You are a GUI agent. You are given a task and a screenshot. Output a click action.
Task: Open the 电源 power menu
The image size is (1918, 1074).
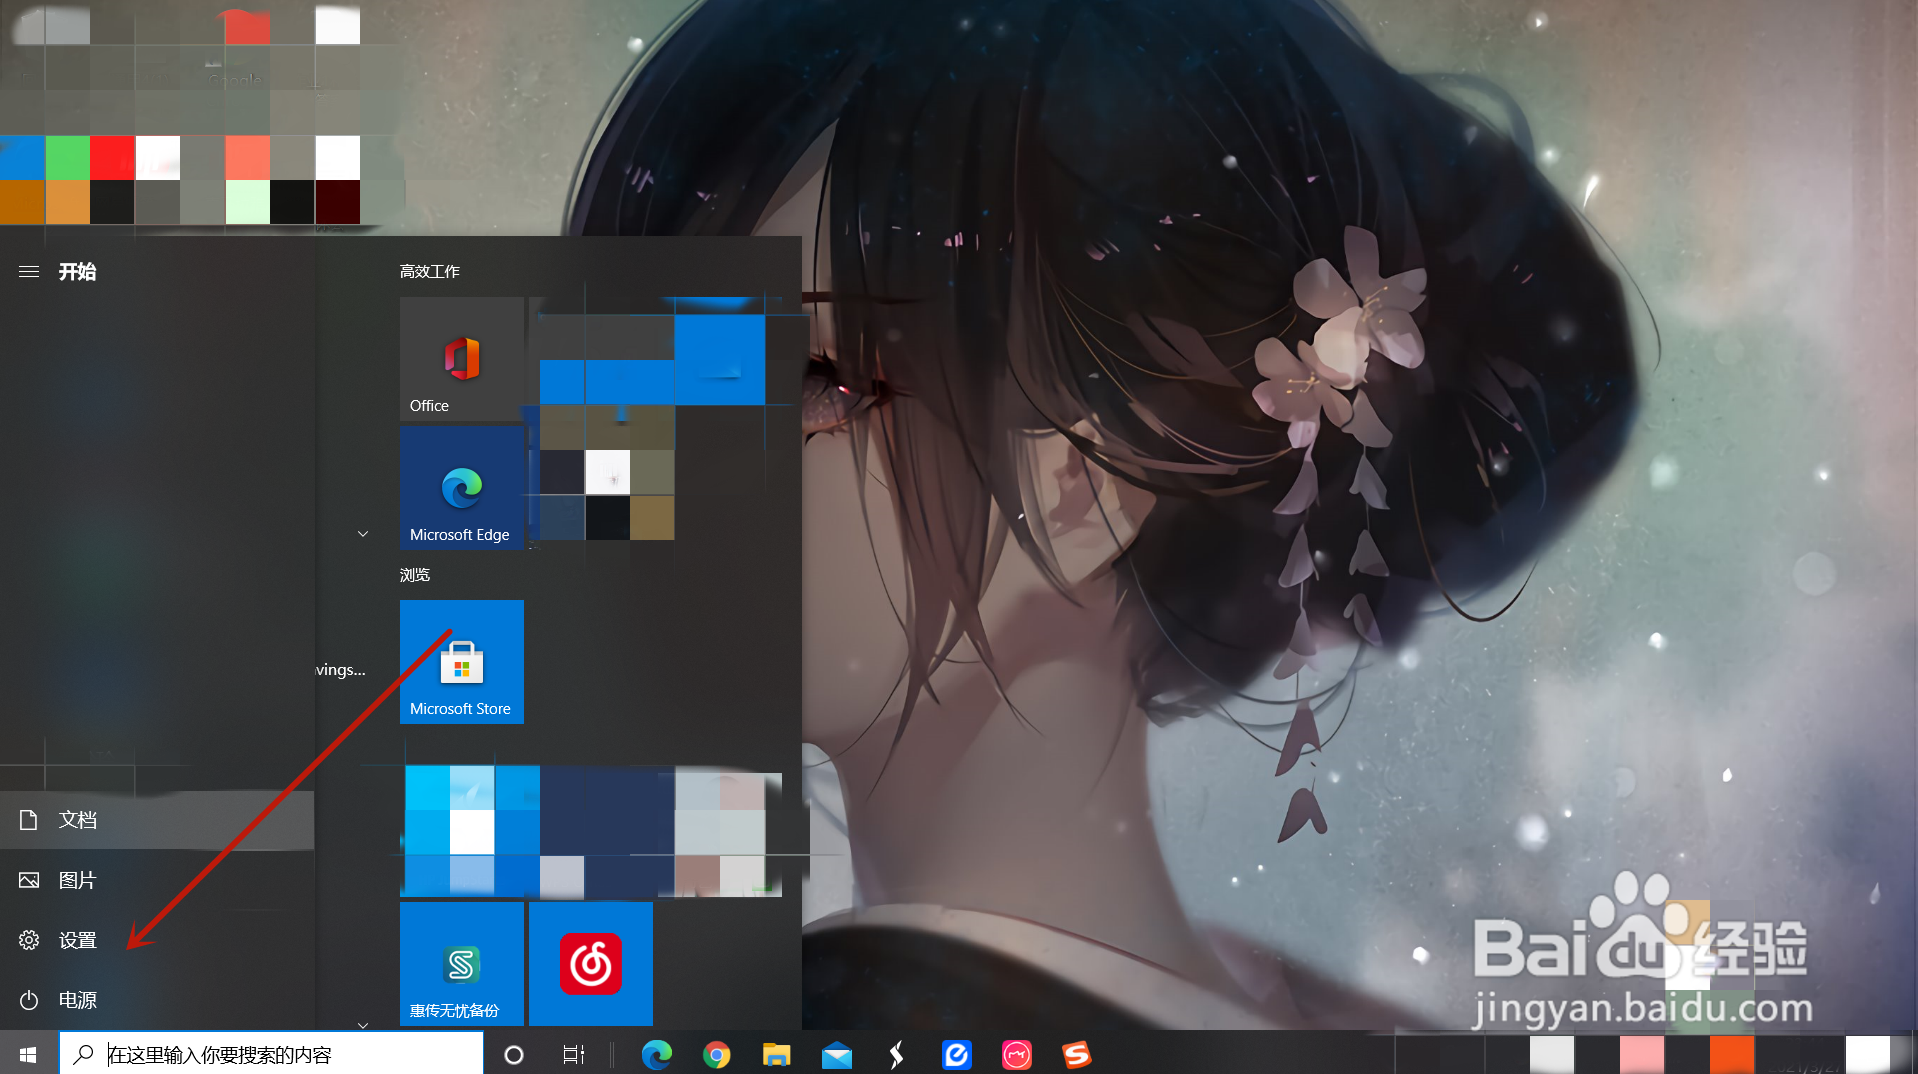click(x=157, y=1000)
